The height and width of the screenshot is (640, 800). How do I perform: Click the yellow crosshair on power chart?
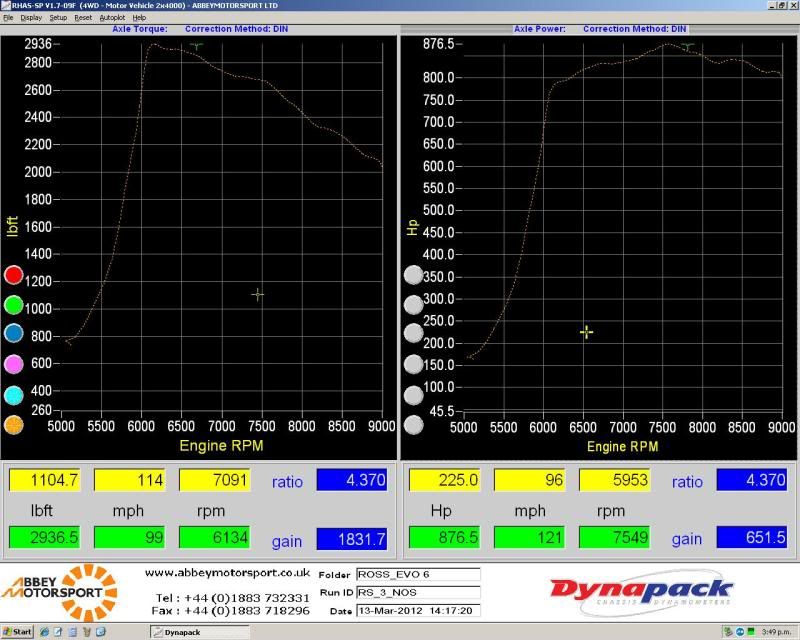tap(587, 332)
